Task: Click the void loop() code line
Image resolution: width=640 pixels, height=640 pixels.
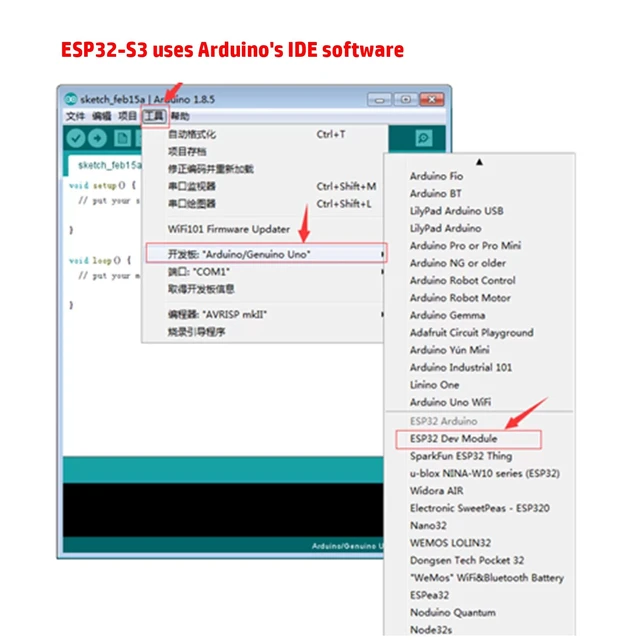Action: (100, 260)
